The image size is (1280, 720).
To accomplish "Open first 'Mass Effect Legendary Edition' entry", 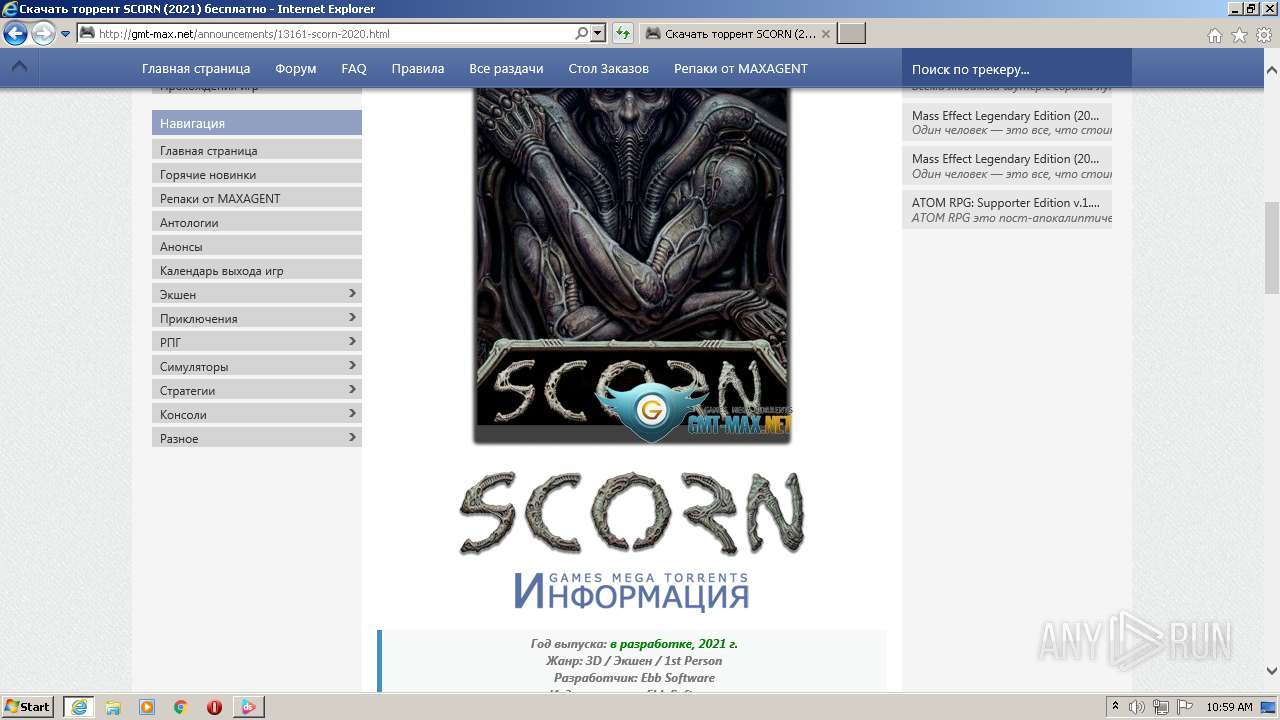I will tap(1007, 122).
